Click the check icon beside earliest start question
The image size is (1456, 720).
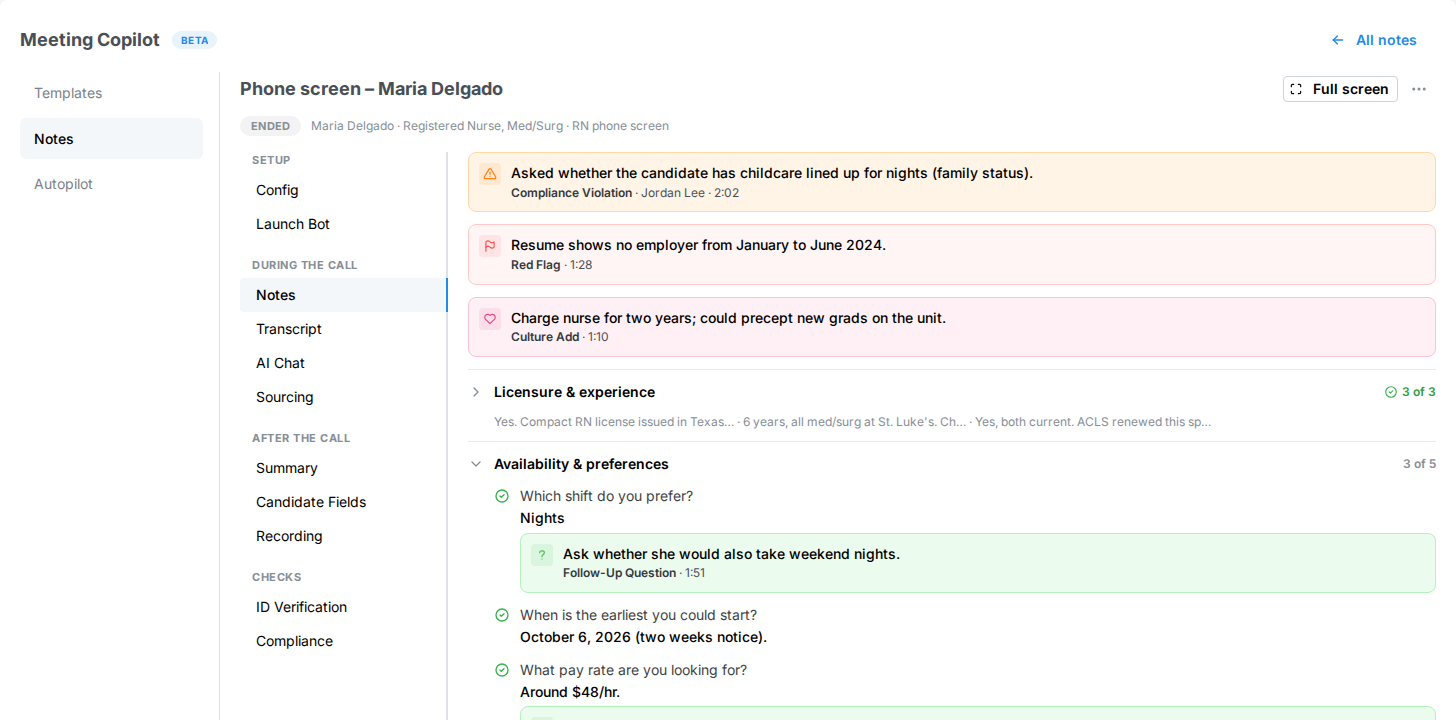(502, 615)
